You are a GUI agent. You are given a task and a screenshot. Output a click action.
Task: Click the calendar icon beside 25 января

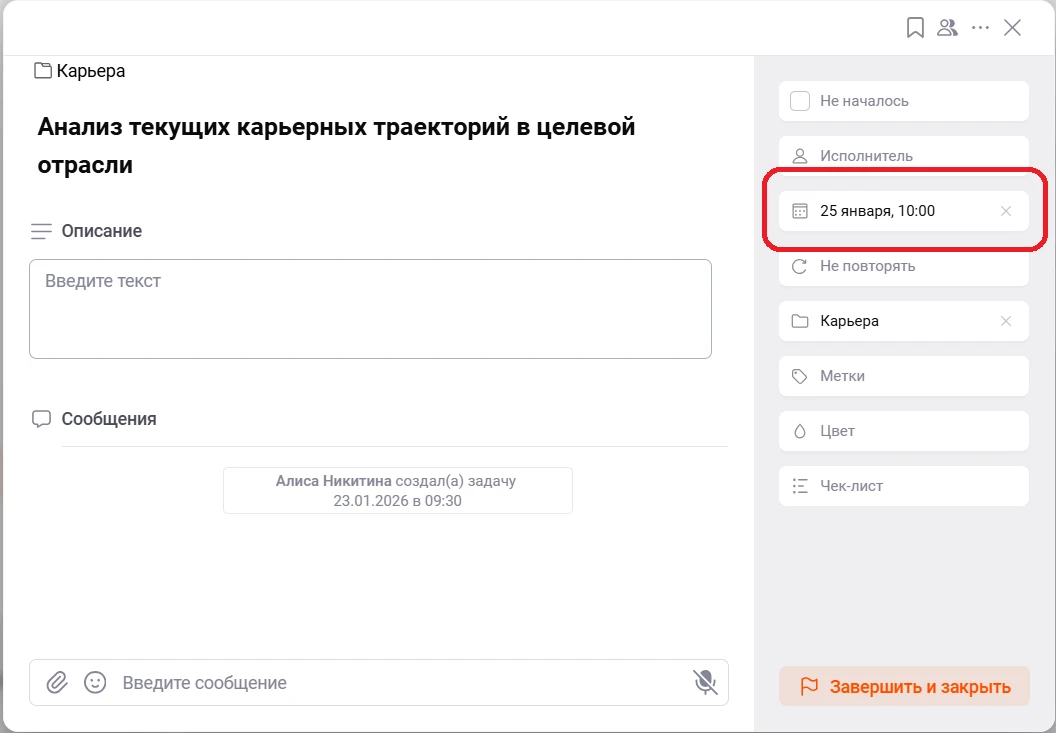[800, 211]
